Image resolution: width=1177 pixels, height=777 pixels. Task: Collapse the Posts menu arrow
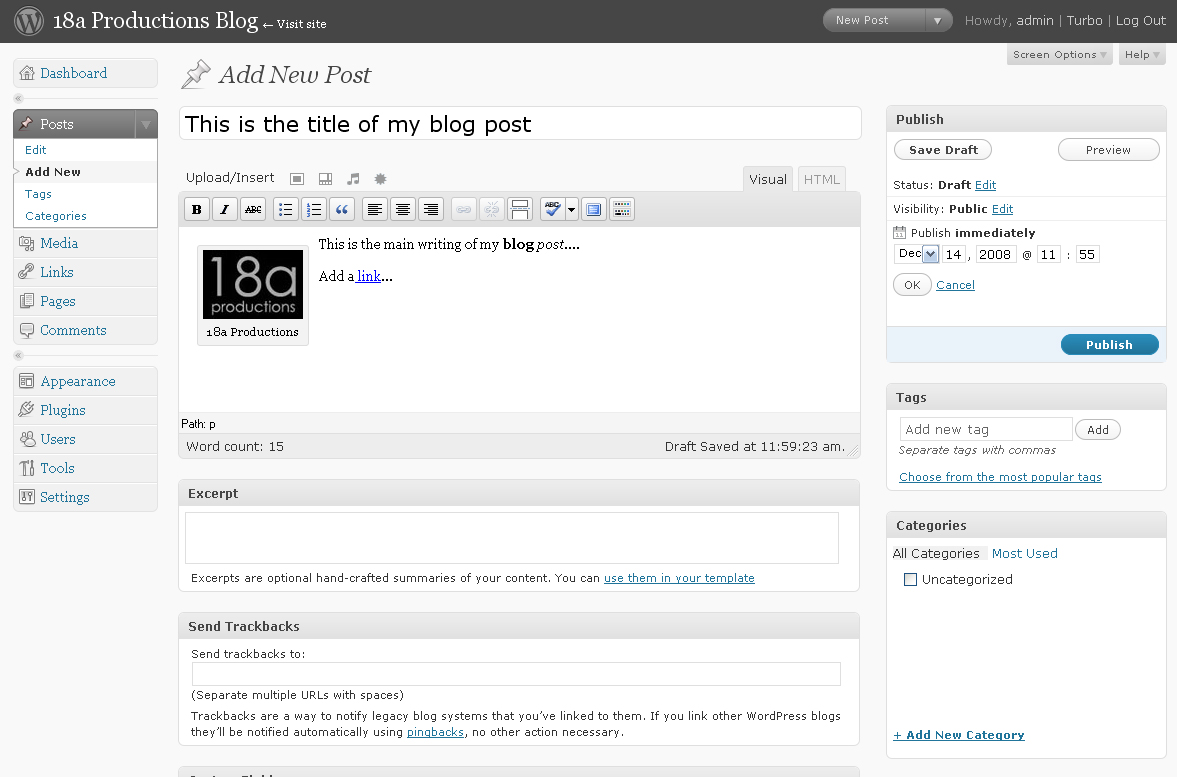[x=146, y=125]
